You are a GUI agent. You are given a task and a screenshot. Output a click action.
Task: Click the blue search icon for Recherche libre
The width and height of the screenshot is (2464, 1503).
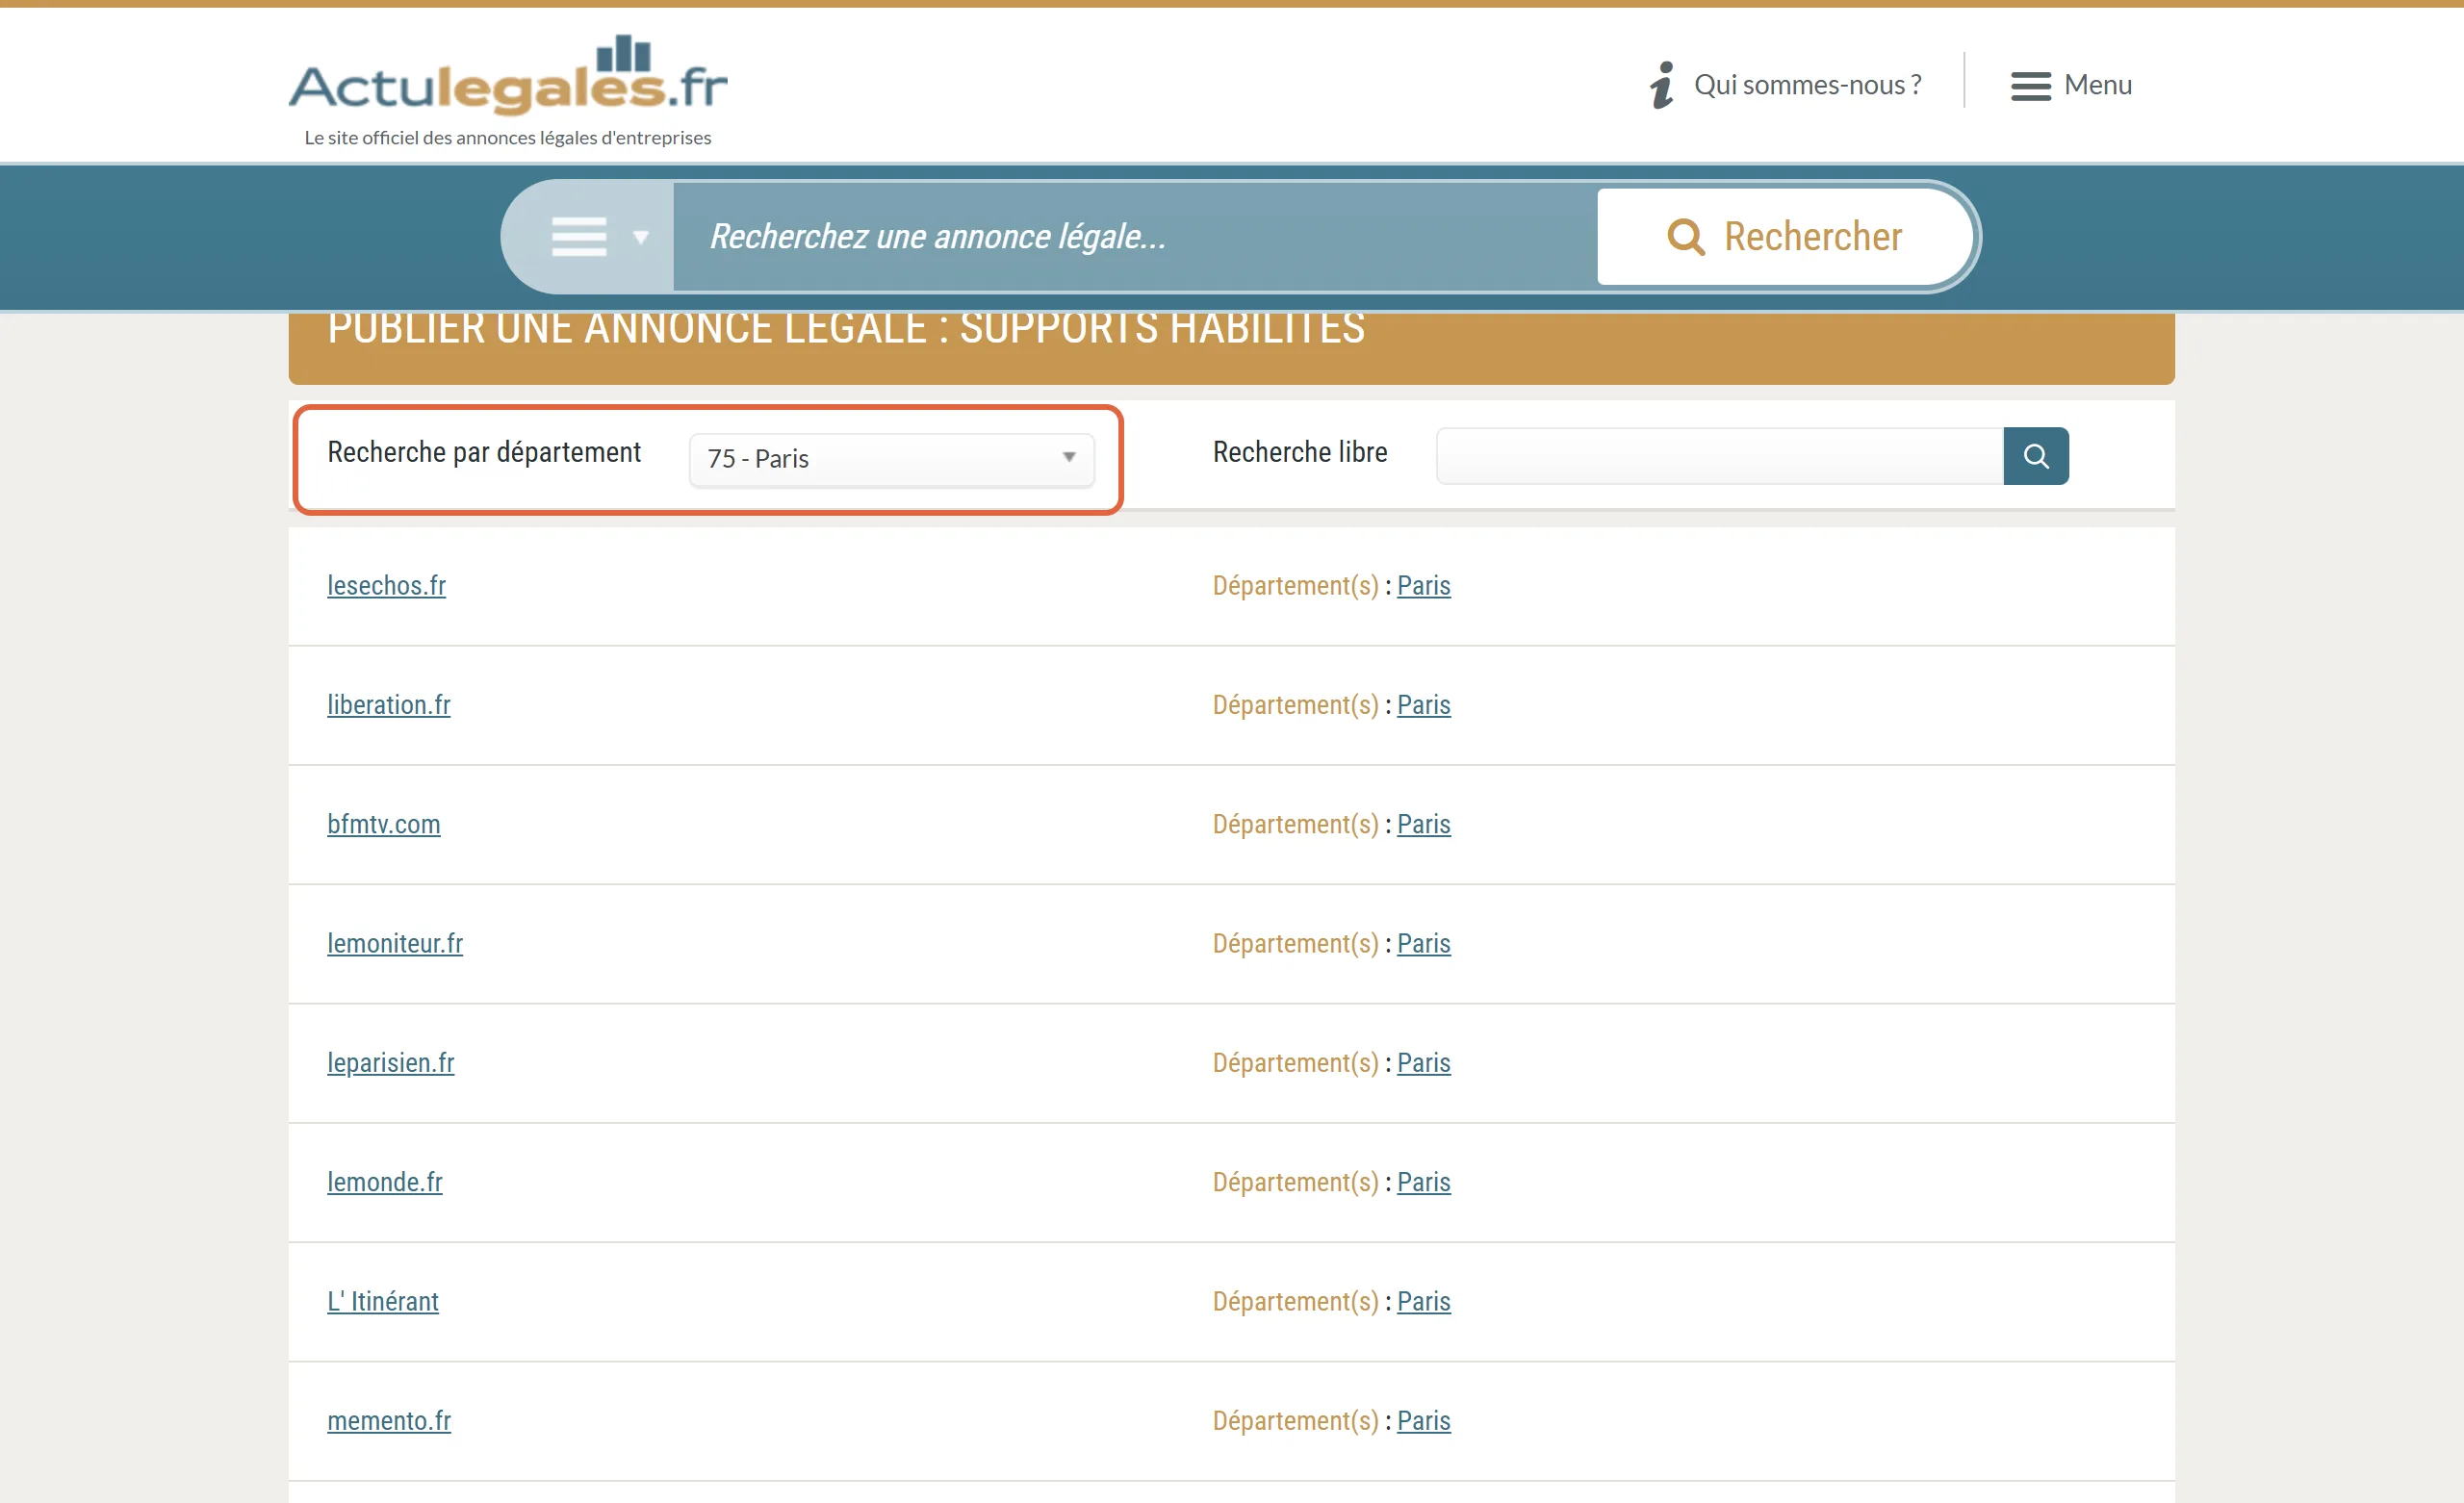click(x=2035, y=456)
